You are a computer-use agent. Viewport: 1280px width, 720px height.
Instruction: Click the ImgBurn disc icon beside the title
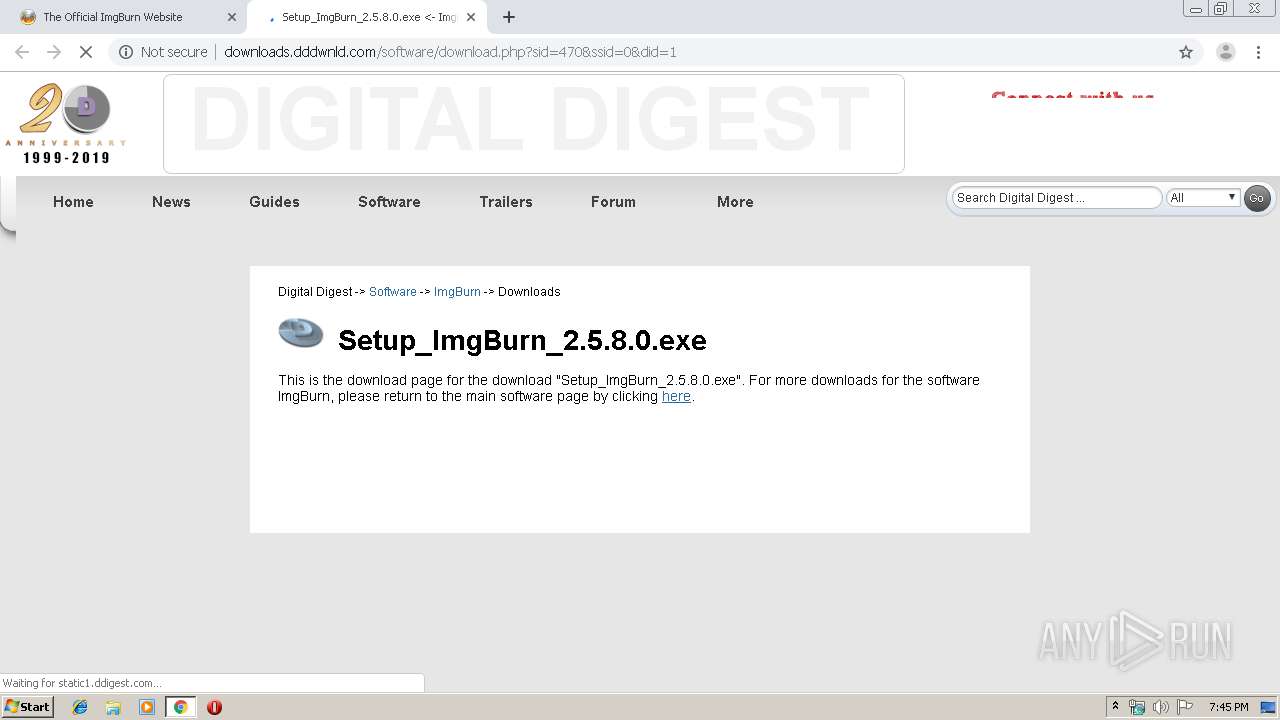(301, 332)
